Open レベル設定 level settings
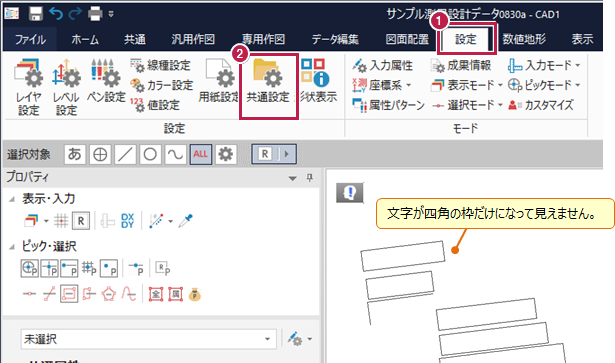Screen dimensions: 615x363 pos(66,87)
